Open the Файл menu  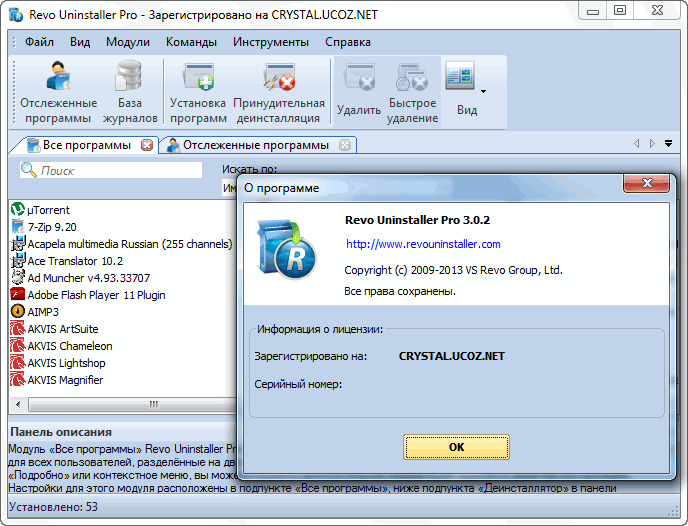(x=39, y=42)
